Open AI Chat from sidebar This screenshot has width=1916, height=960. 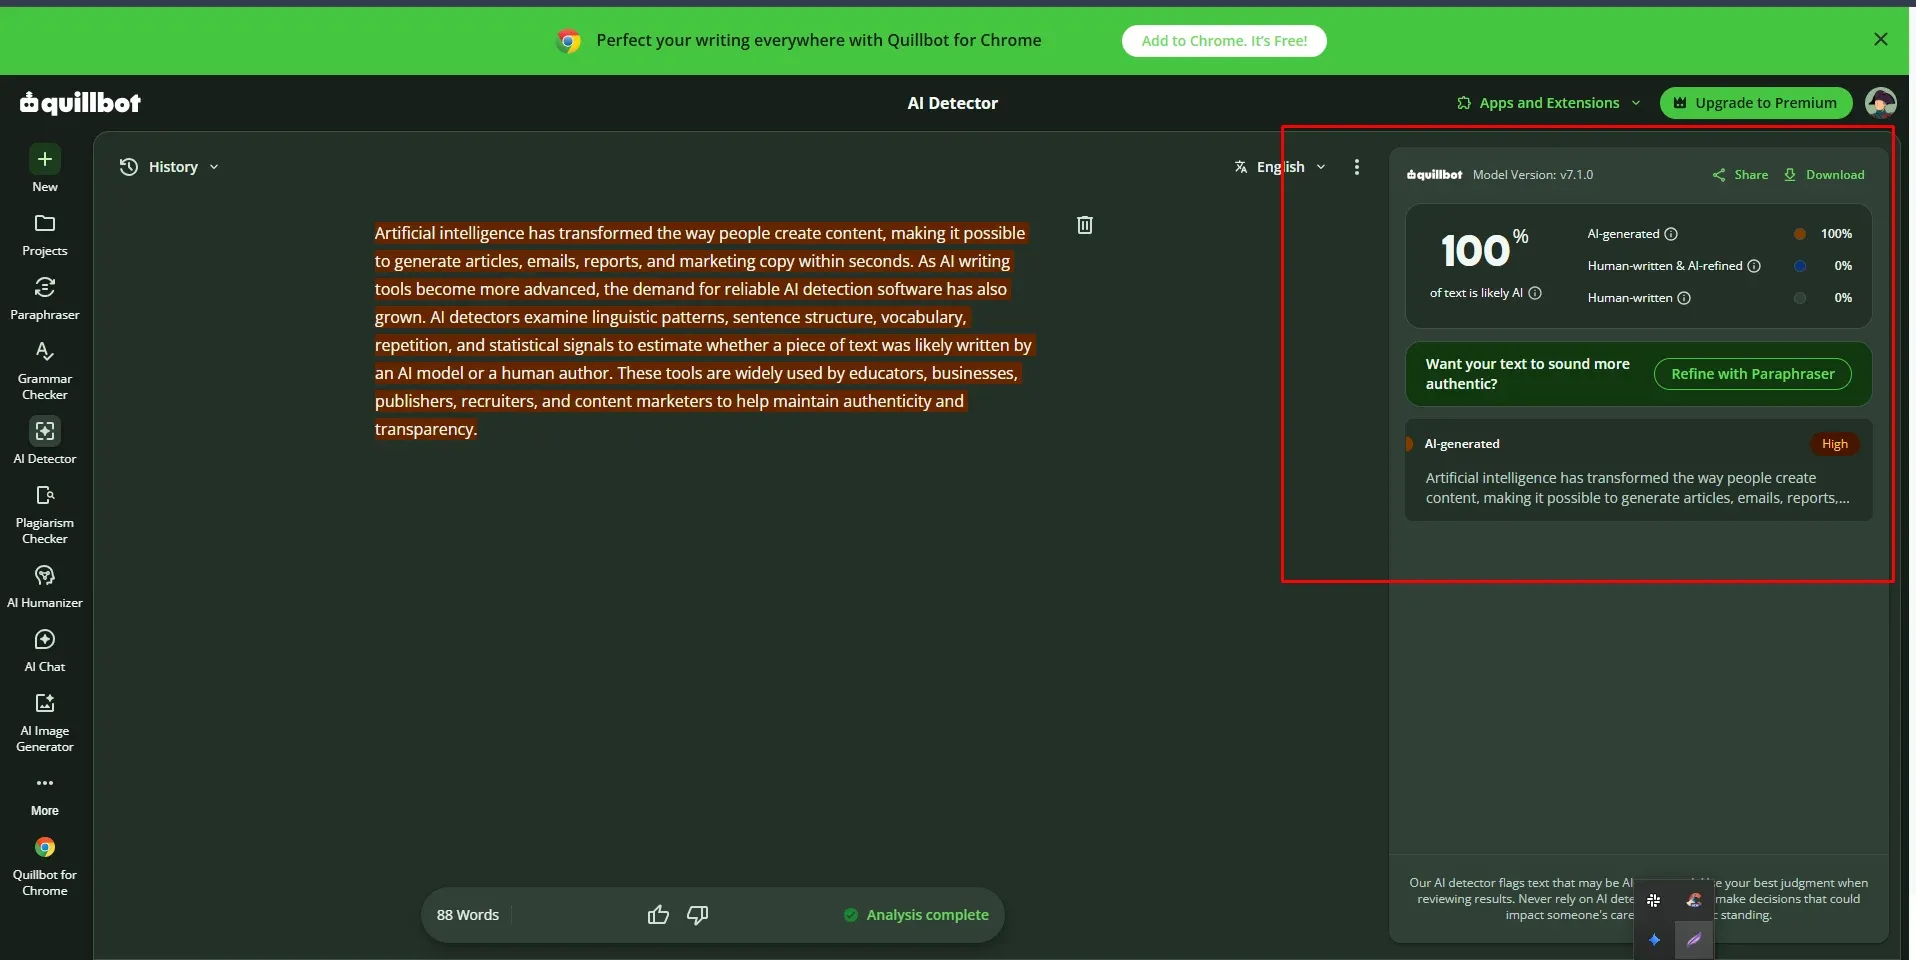point(45,650)
